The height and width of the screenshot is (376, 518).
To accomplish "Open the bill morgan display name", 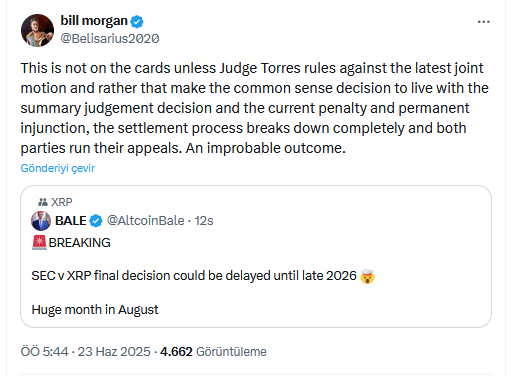I will (94, 21).
